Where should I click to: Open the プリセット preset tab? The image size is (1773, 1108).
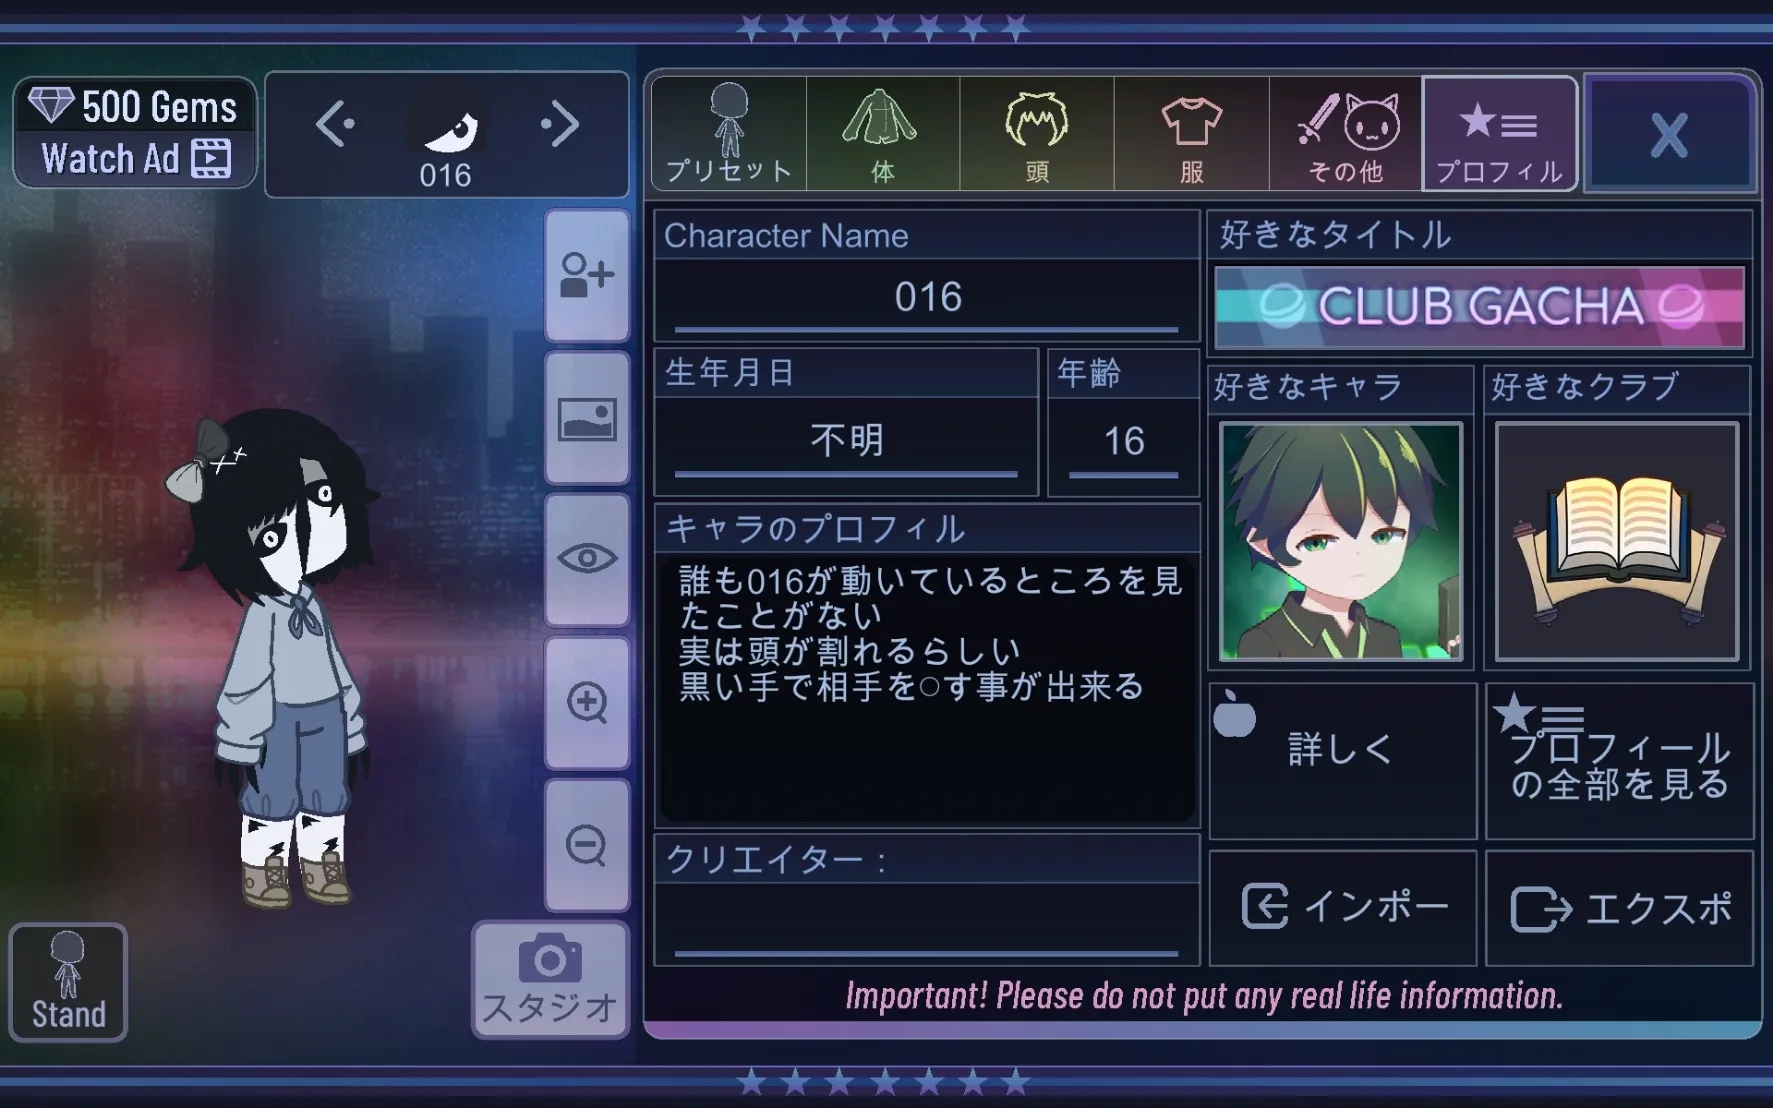729,134
